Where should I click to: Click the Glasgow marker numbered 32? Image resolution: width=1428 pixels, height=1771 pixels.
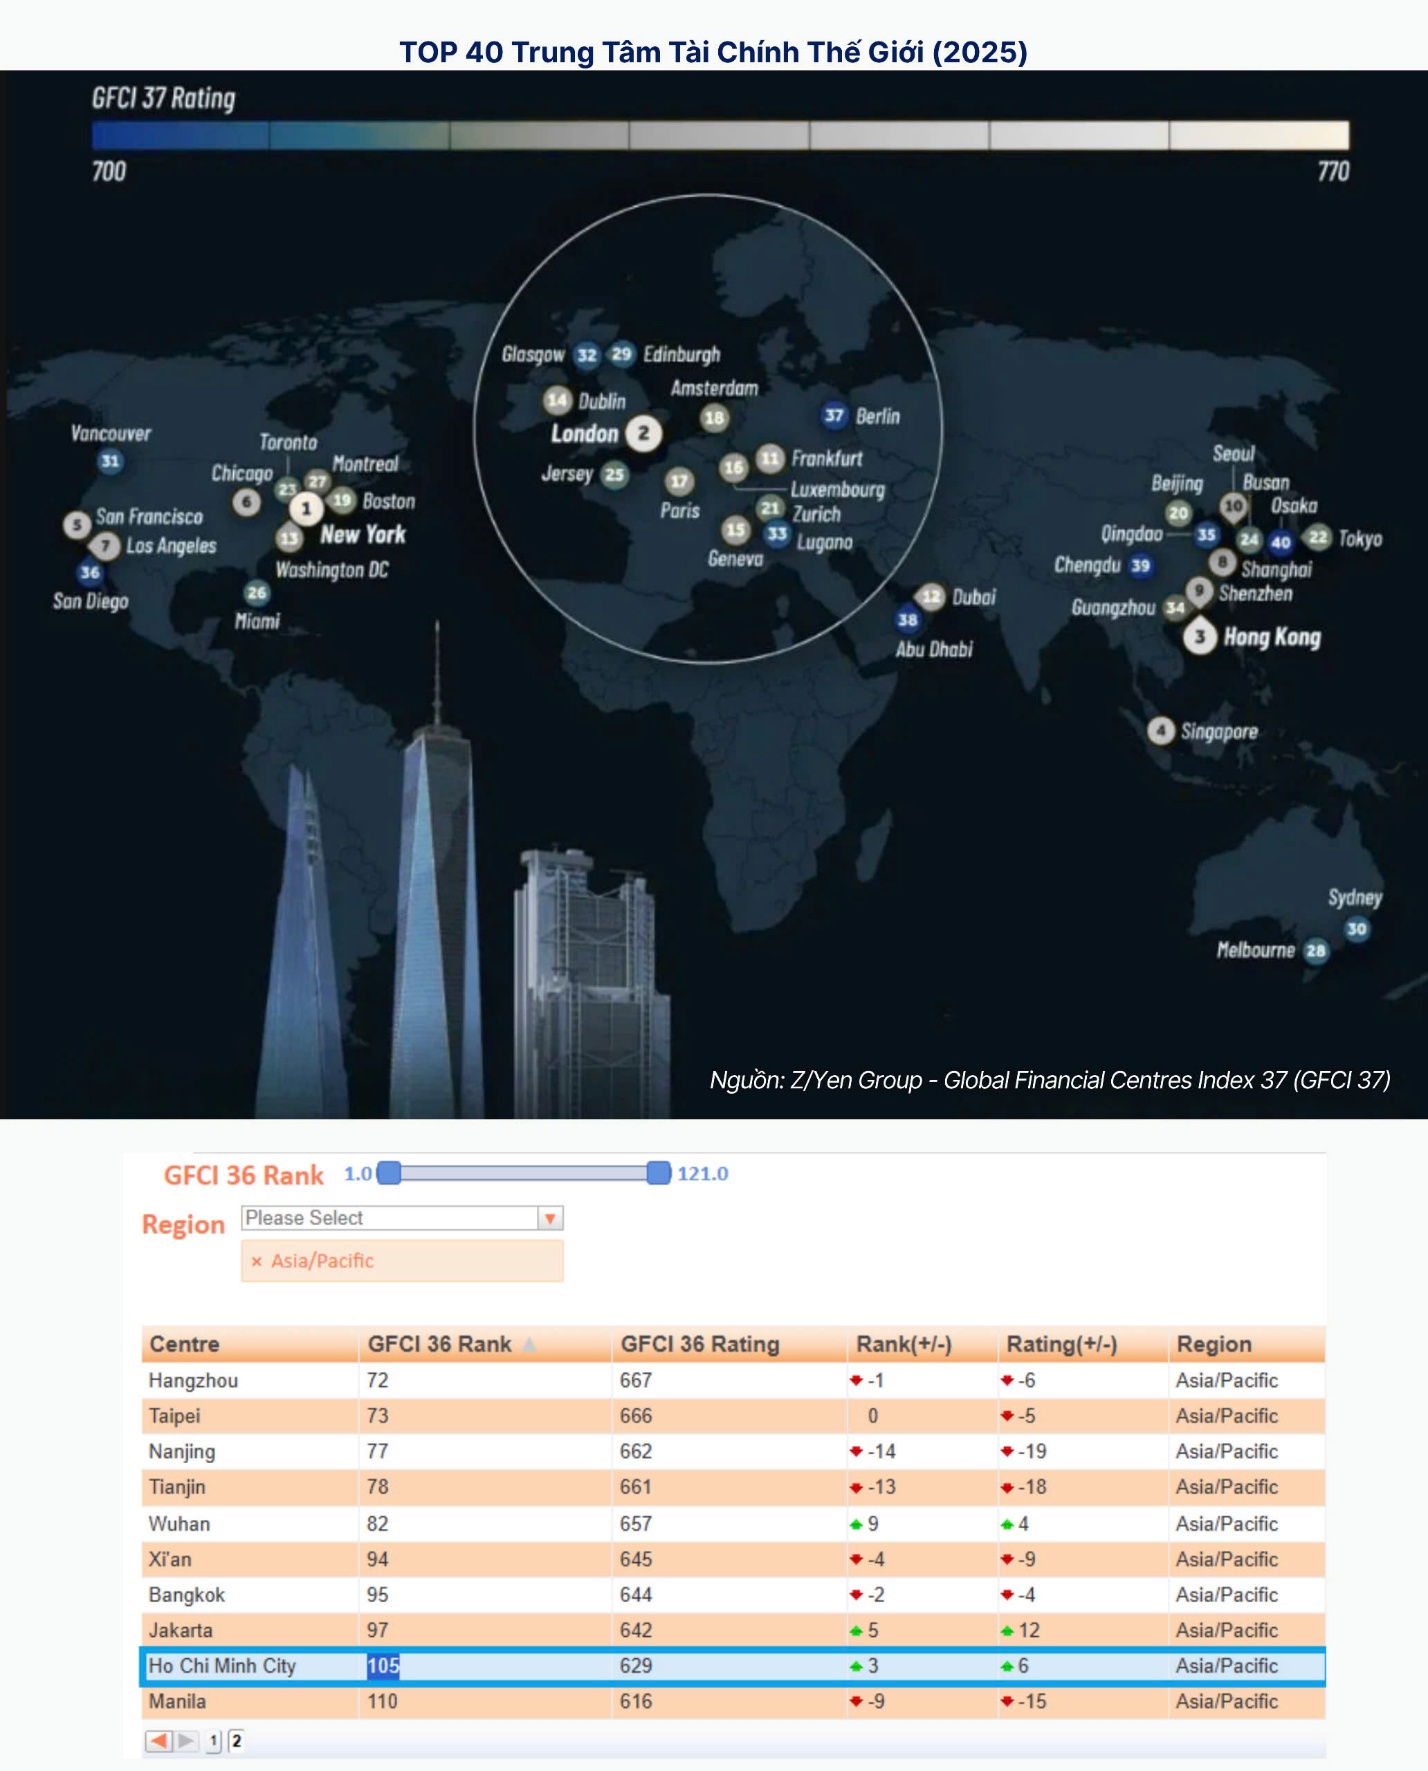[587, 354]
